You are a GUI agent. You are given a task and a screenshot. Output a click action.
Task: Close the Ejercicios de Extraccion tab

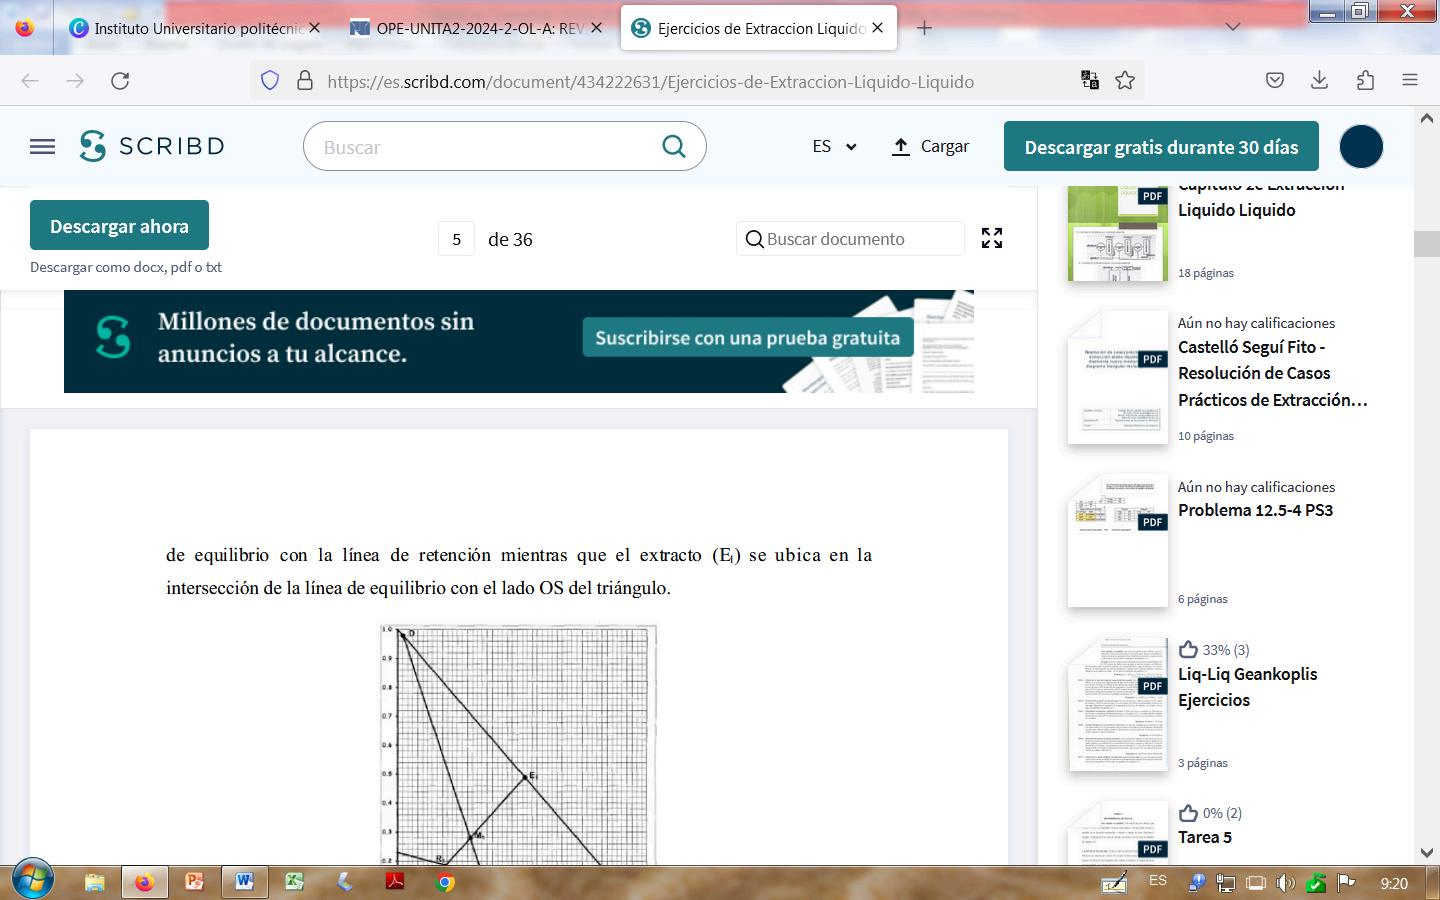pos(877,28)
